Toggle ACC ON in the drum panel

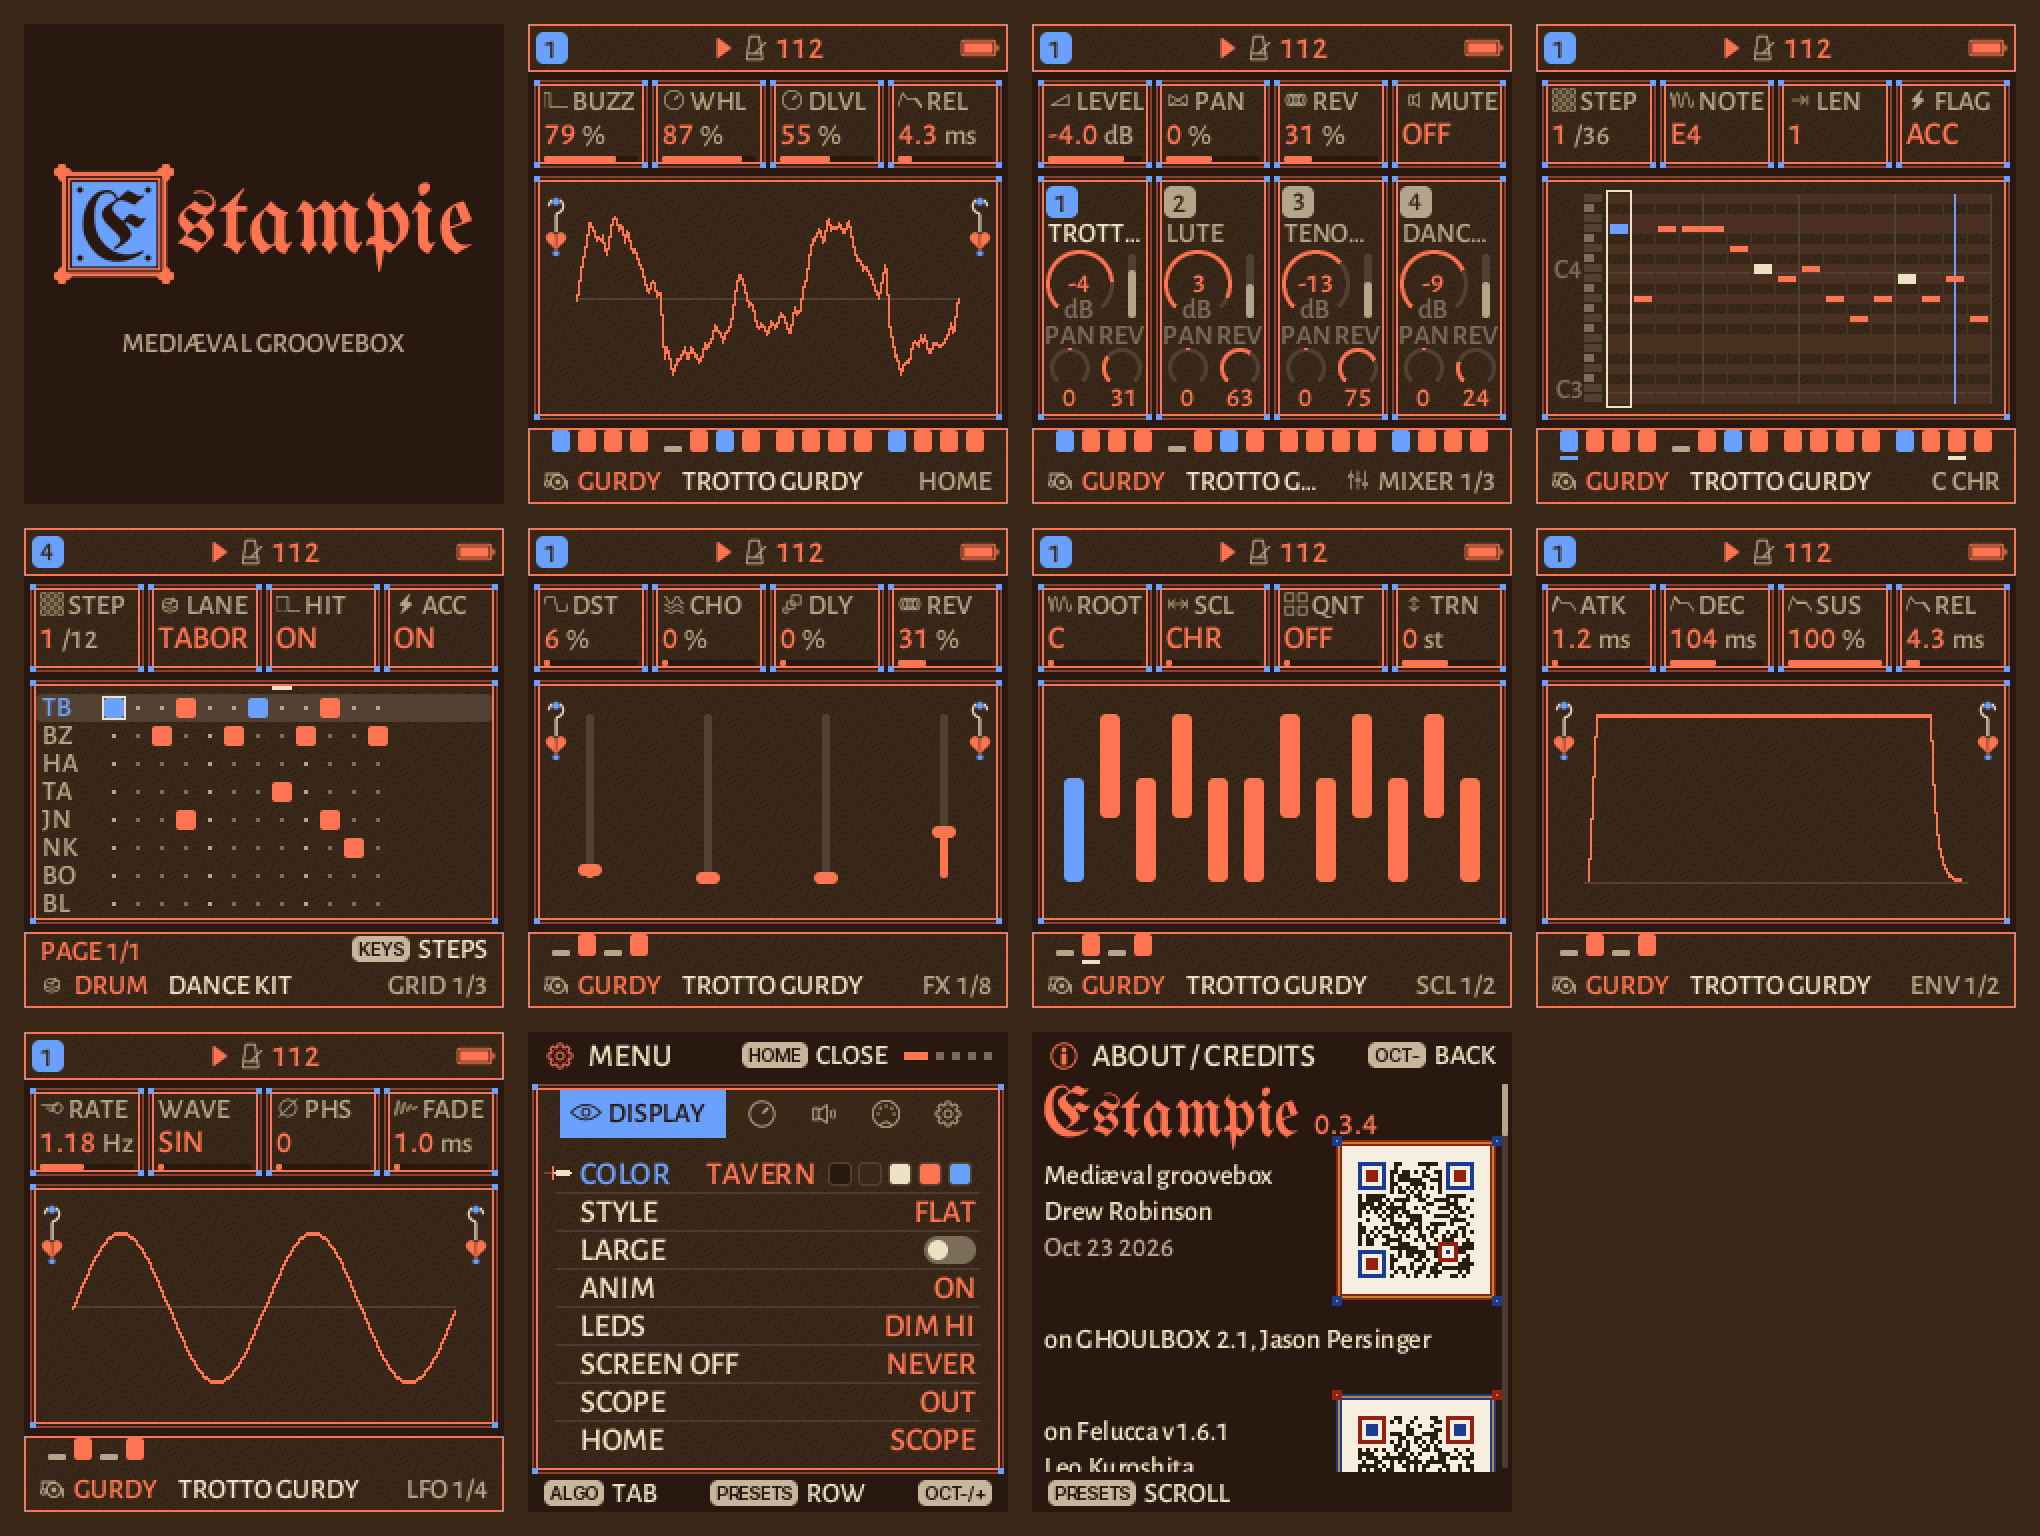click(440, 628)
